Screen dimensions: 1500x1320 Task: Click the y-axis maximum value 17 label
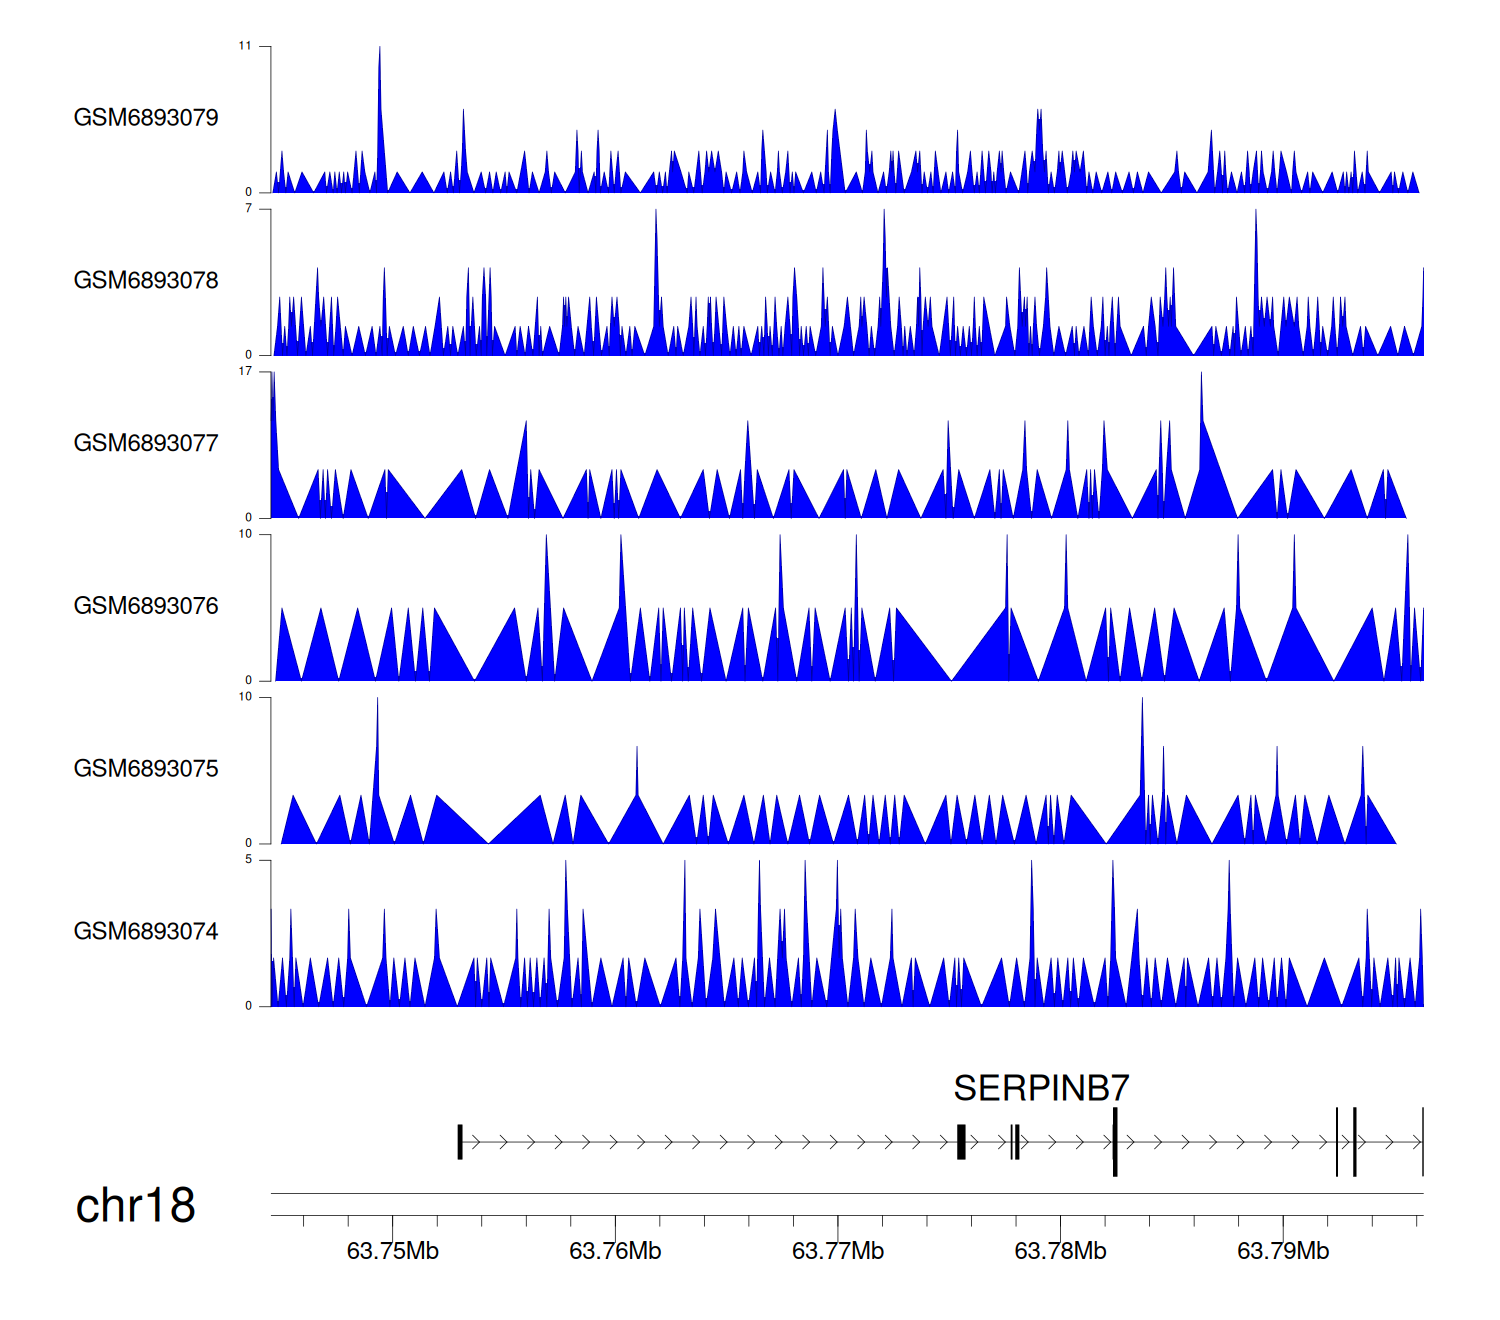pyautogui.click(x=245, y=371)
